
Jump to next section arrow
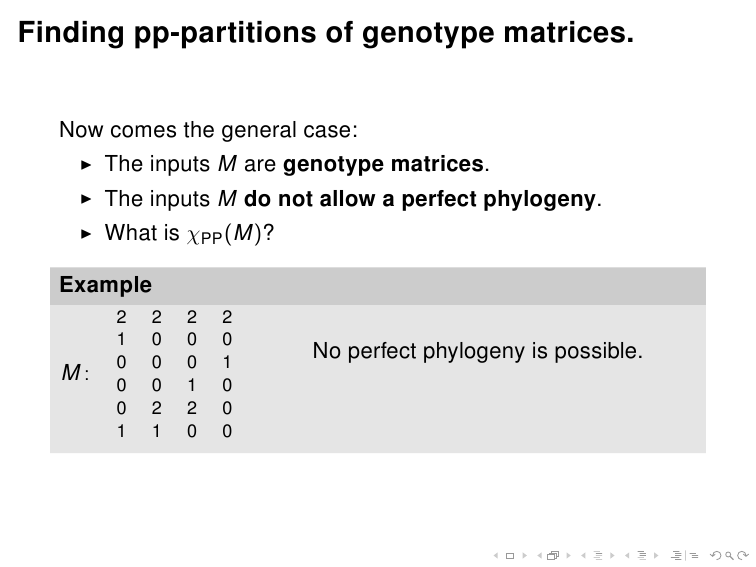pyautogui.click(x=656, y=555)
